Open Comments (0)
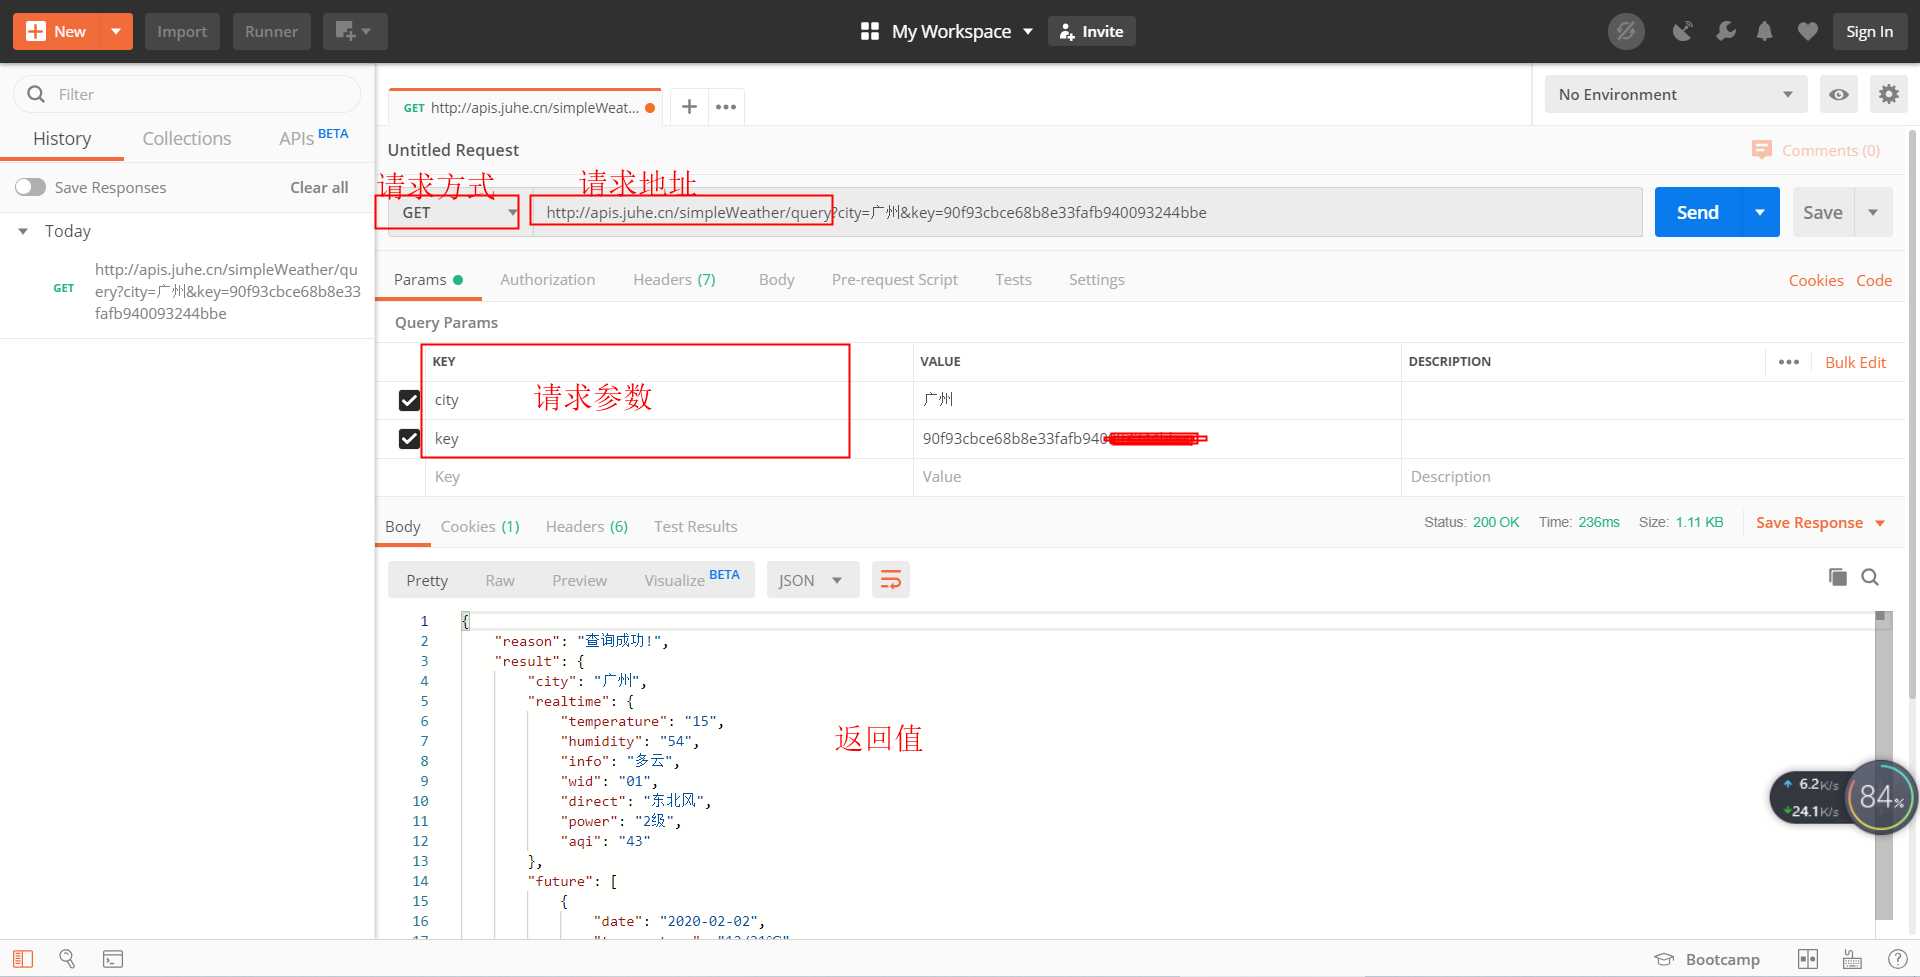Screen dimensions: 1920x977 (1816, 150)
